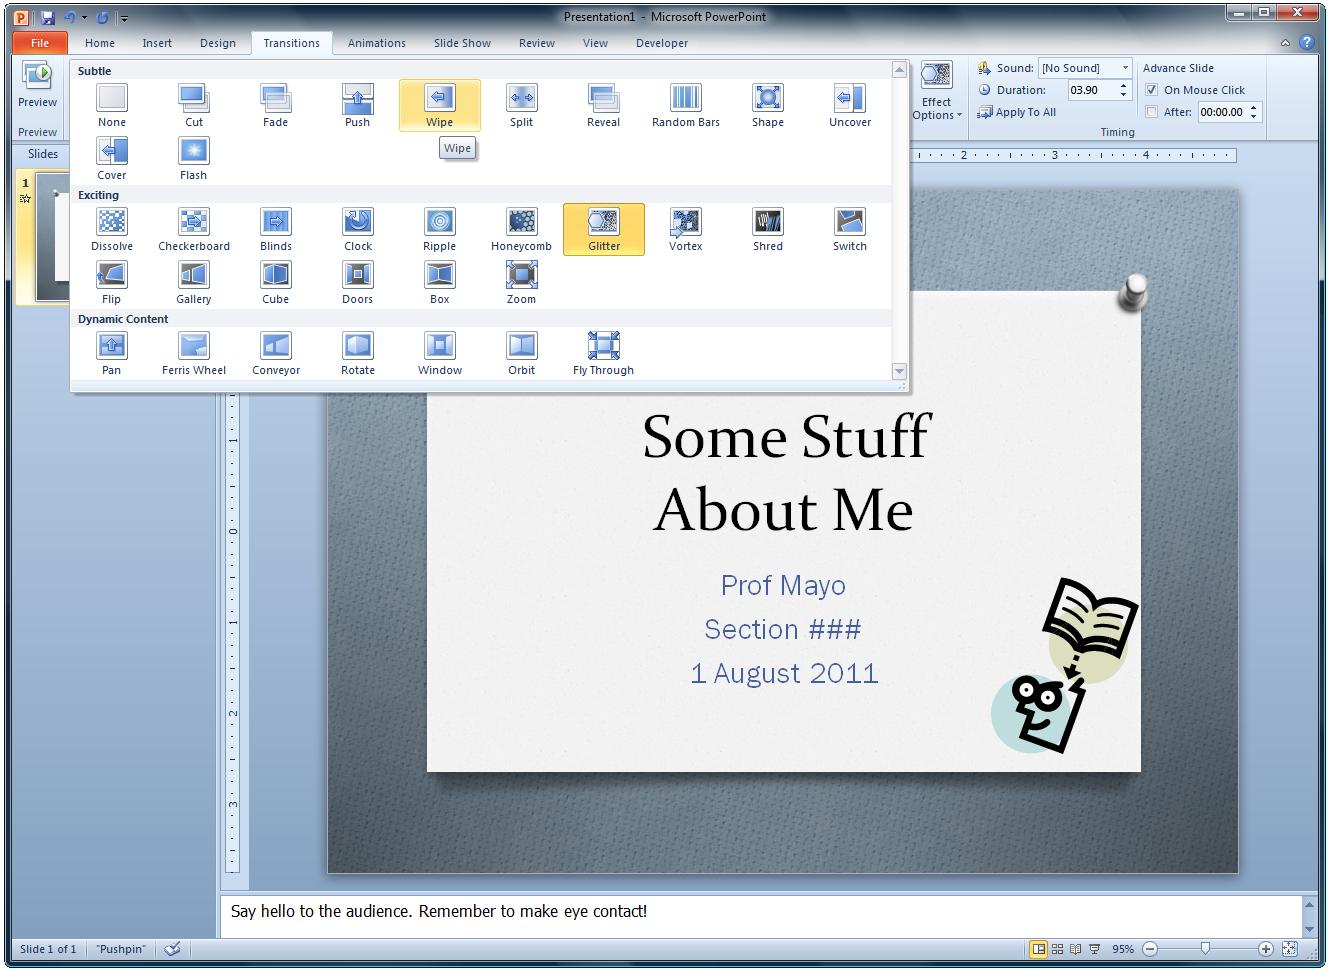
Task: Uncheck On Mouse Click under Advance Slide
Action: point(1153,89)
